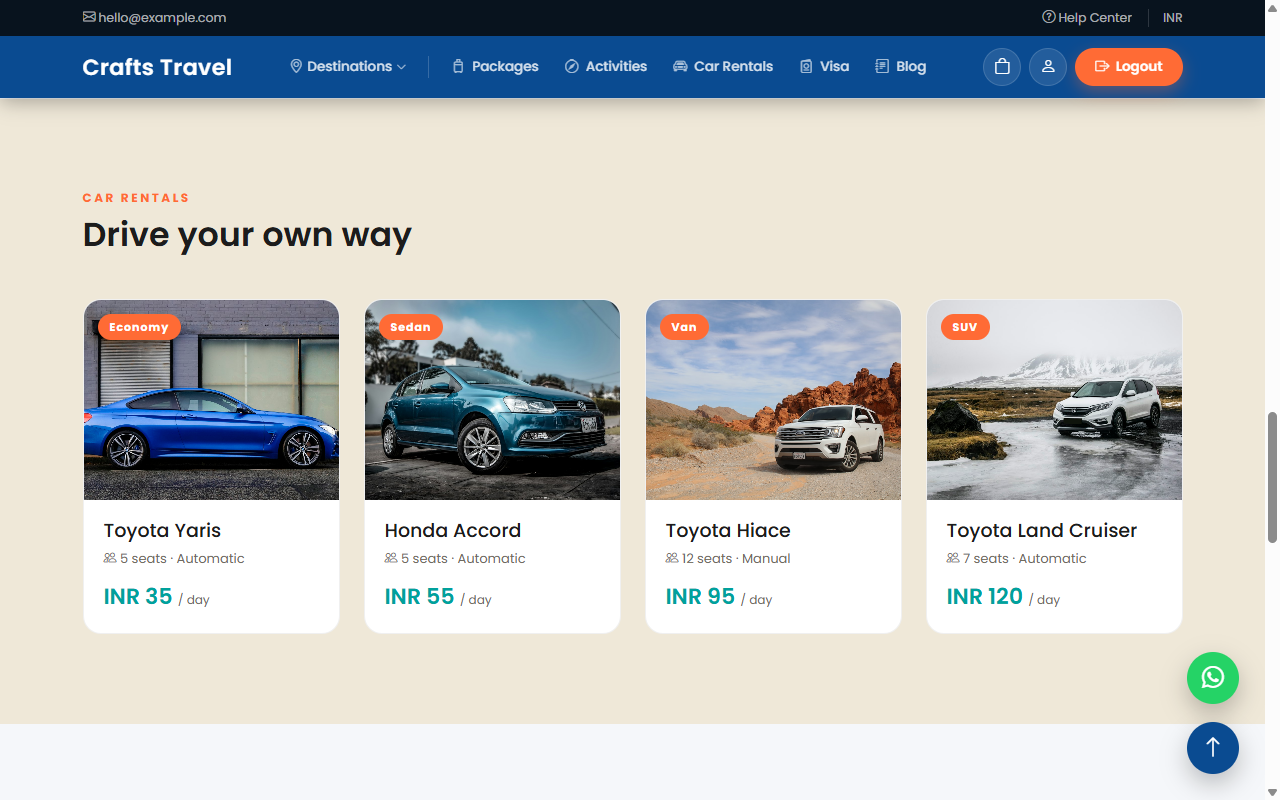Click the blue Toyota Yaris photo
Viewport: 1280px width, 800px height.
click(211, 400)
